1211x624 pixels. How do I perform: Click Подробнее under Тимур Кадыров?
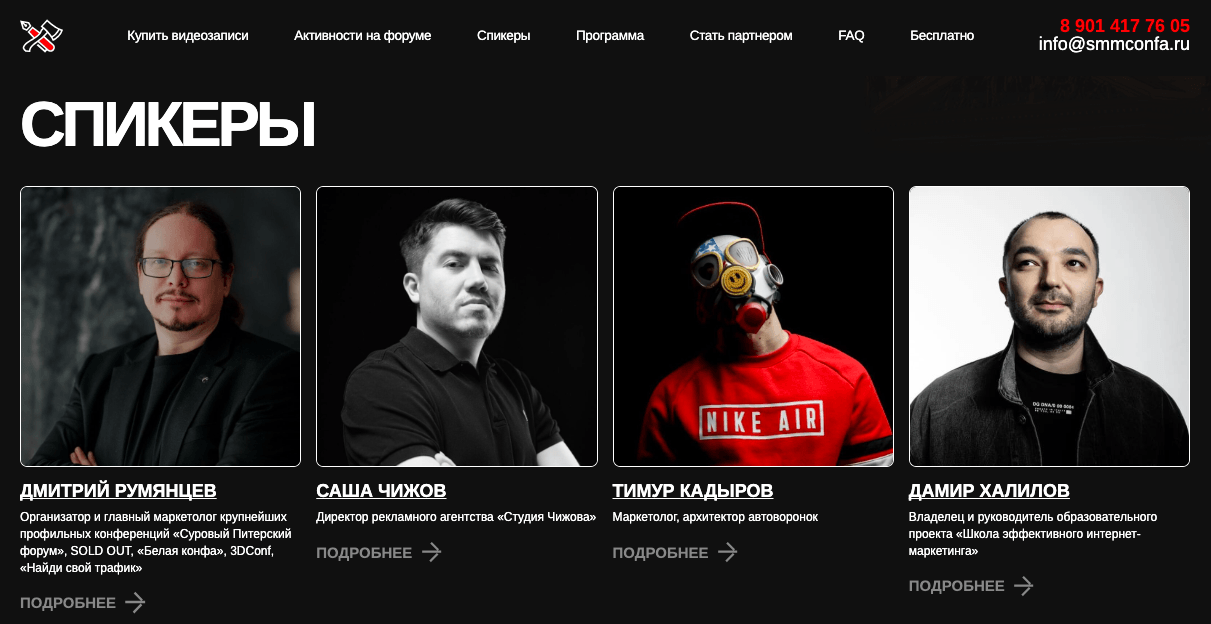pos(660,553)
